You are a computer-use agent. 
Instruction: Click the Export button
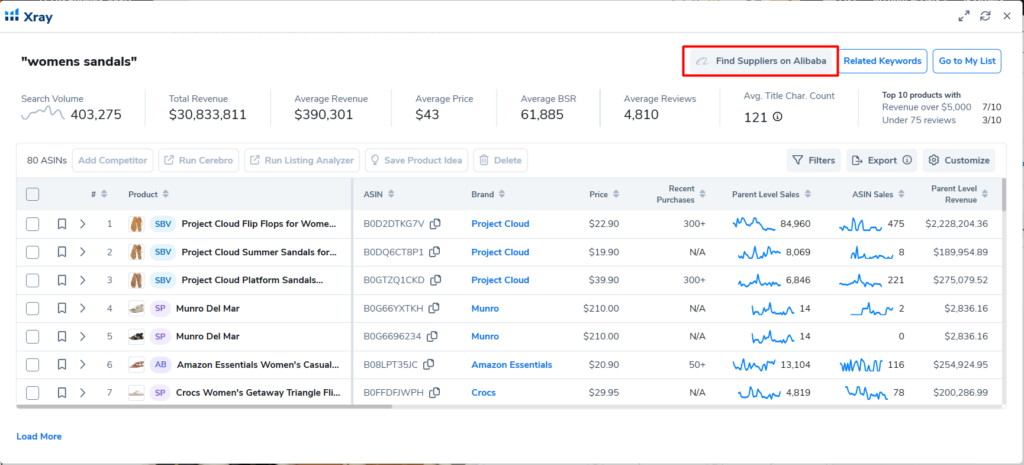click(882, 160)
